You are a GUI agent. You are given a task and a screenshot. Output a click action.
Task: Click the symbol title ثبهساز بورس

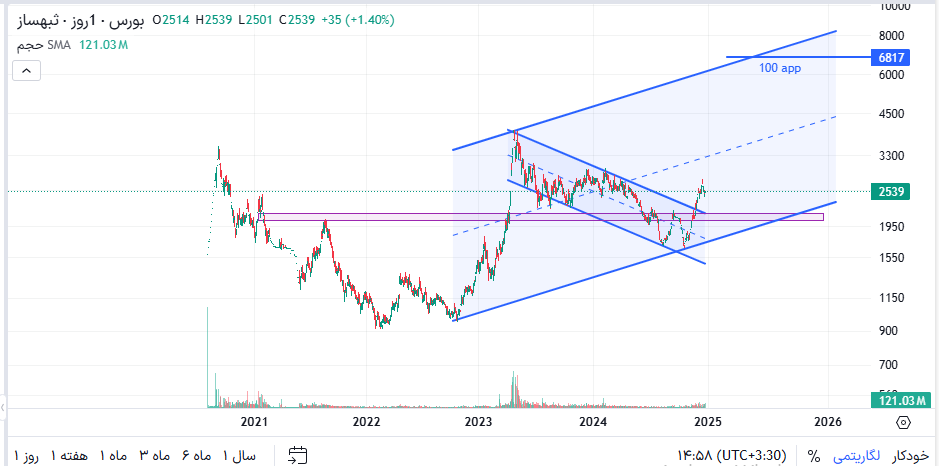(80, 20)
